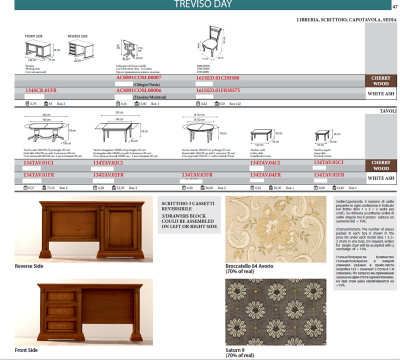This screenshot has height=360, width=400.
Task: Click the TREVISO DAY page title
Action: click(203, 4)
